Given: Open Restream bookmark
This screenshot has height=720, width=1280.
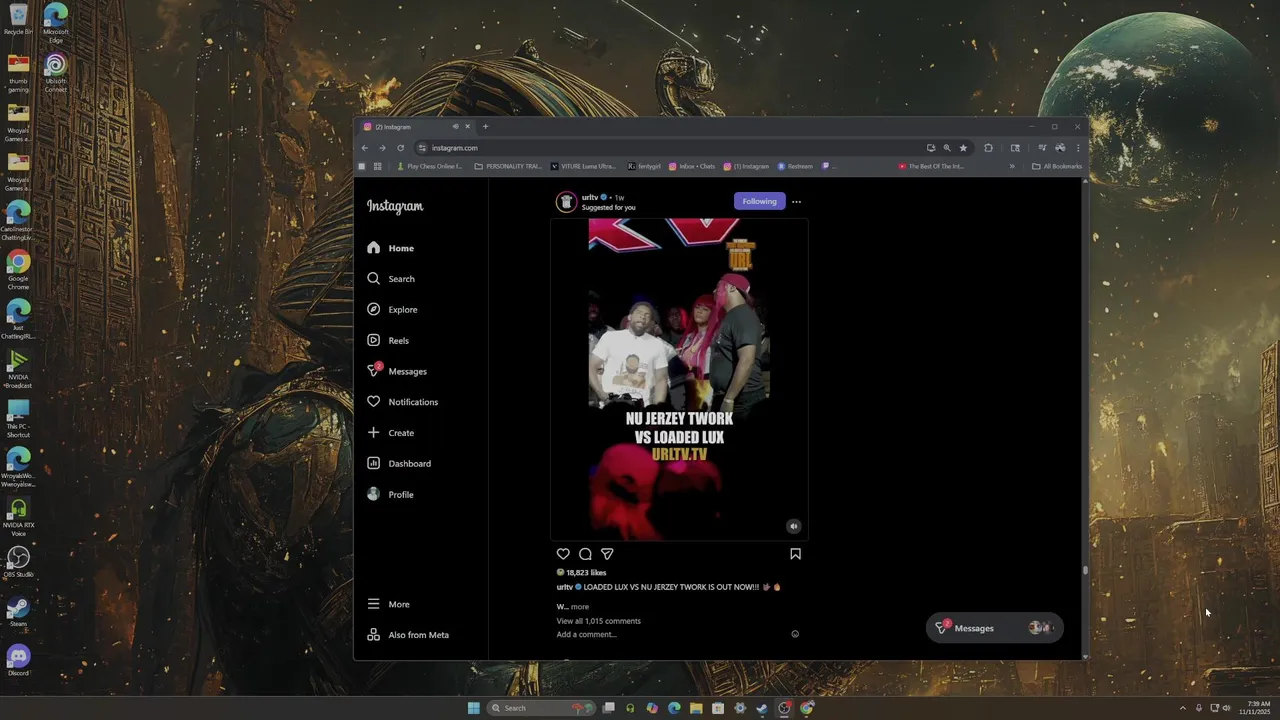Looking at the screenshot, I should pos(795,166).
